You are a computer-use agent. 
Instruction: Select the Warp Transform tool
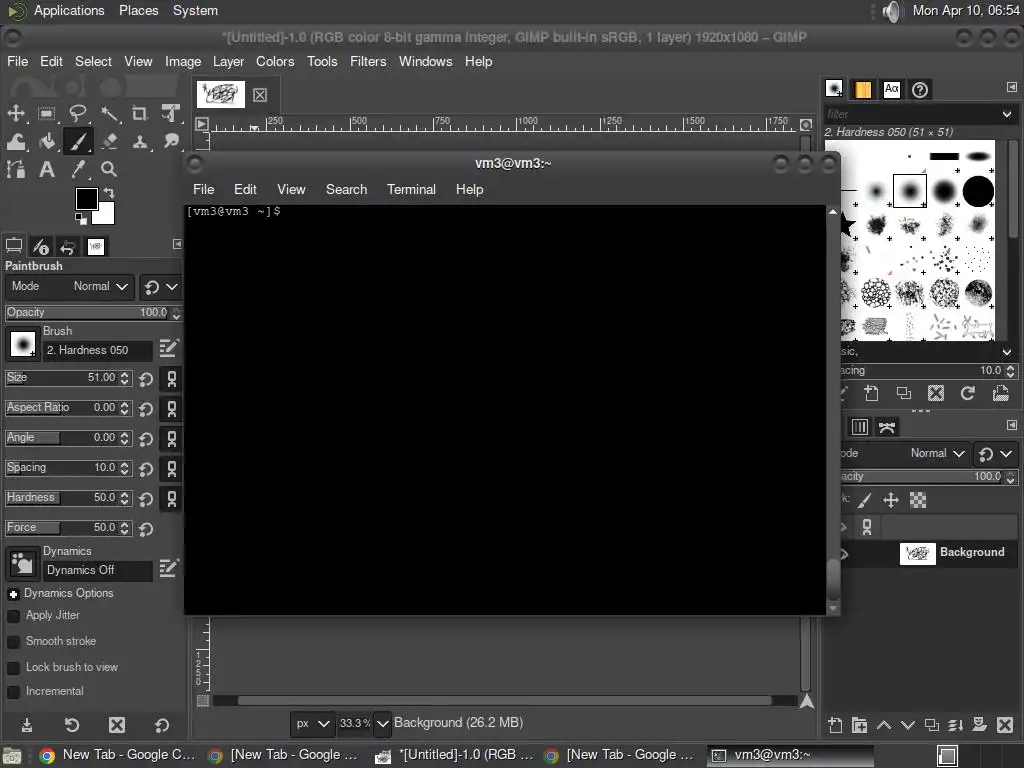pos(16,141)
